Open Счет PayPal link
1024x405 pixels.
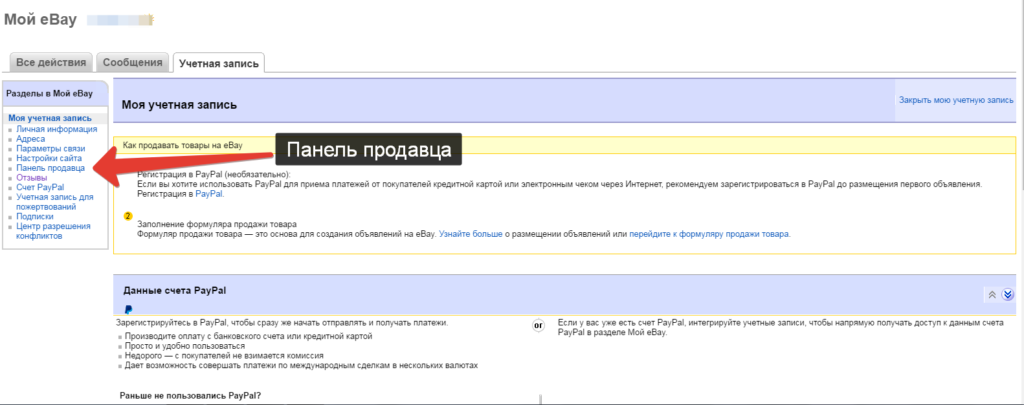(40, 187)
